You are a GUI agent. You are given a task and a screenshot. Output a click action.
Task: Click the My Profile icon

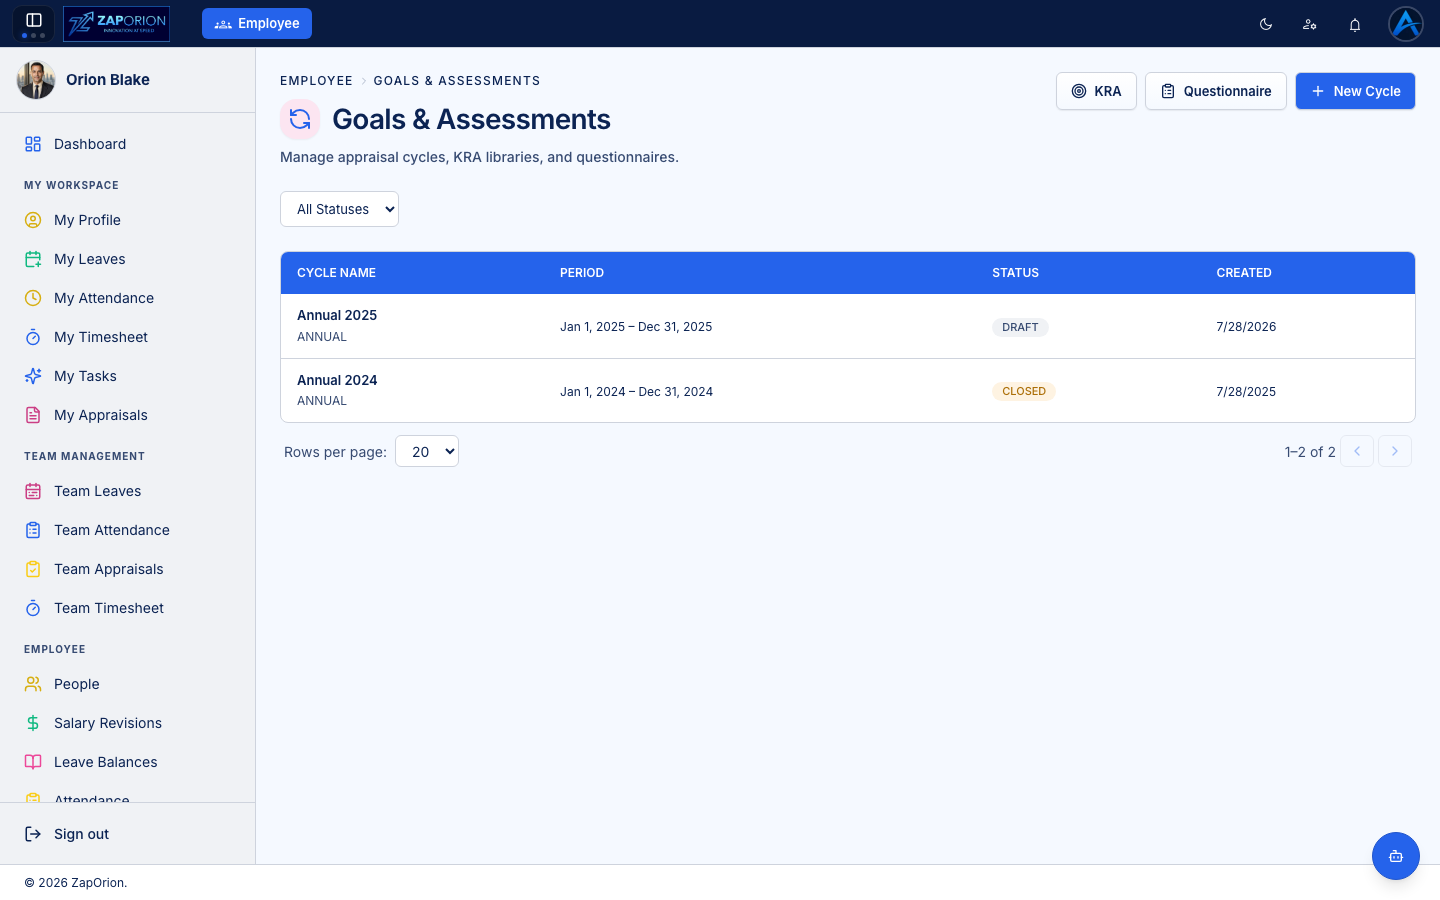click(33, 220)
